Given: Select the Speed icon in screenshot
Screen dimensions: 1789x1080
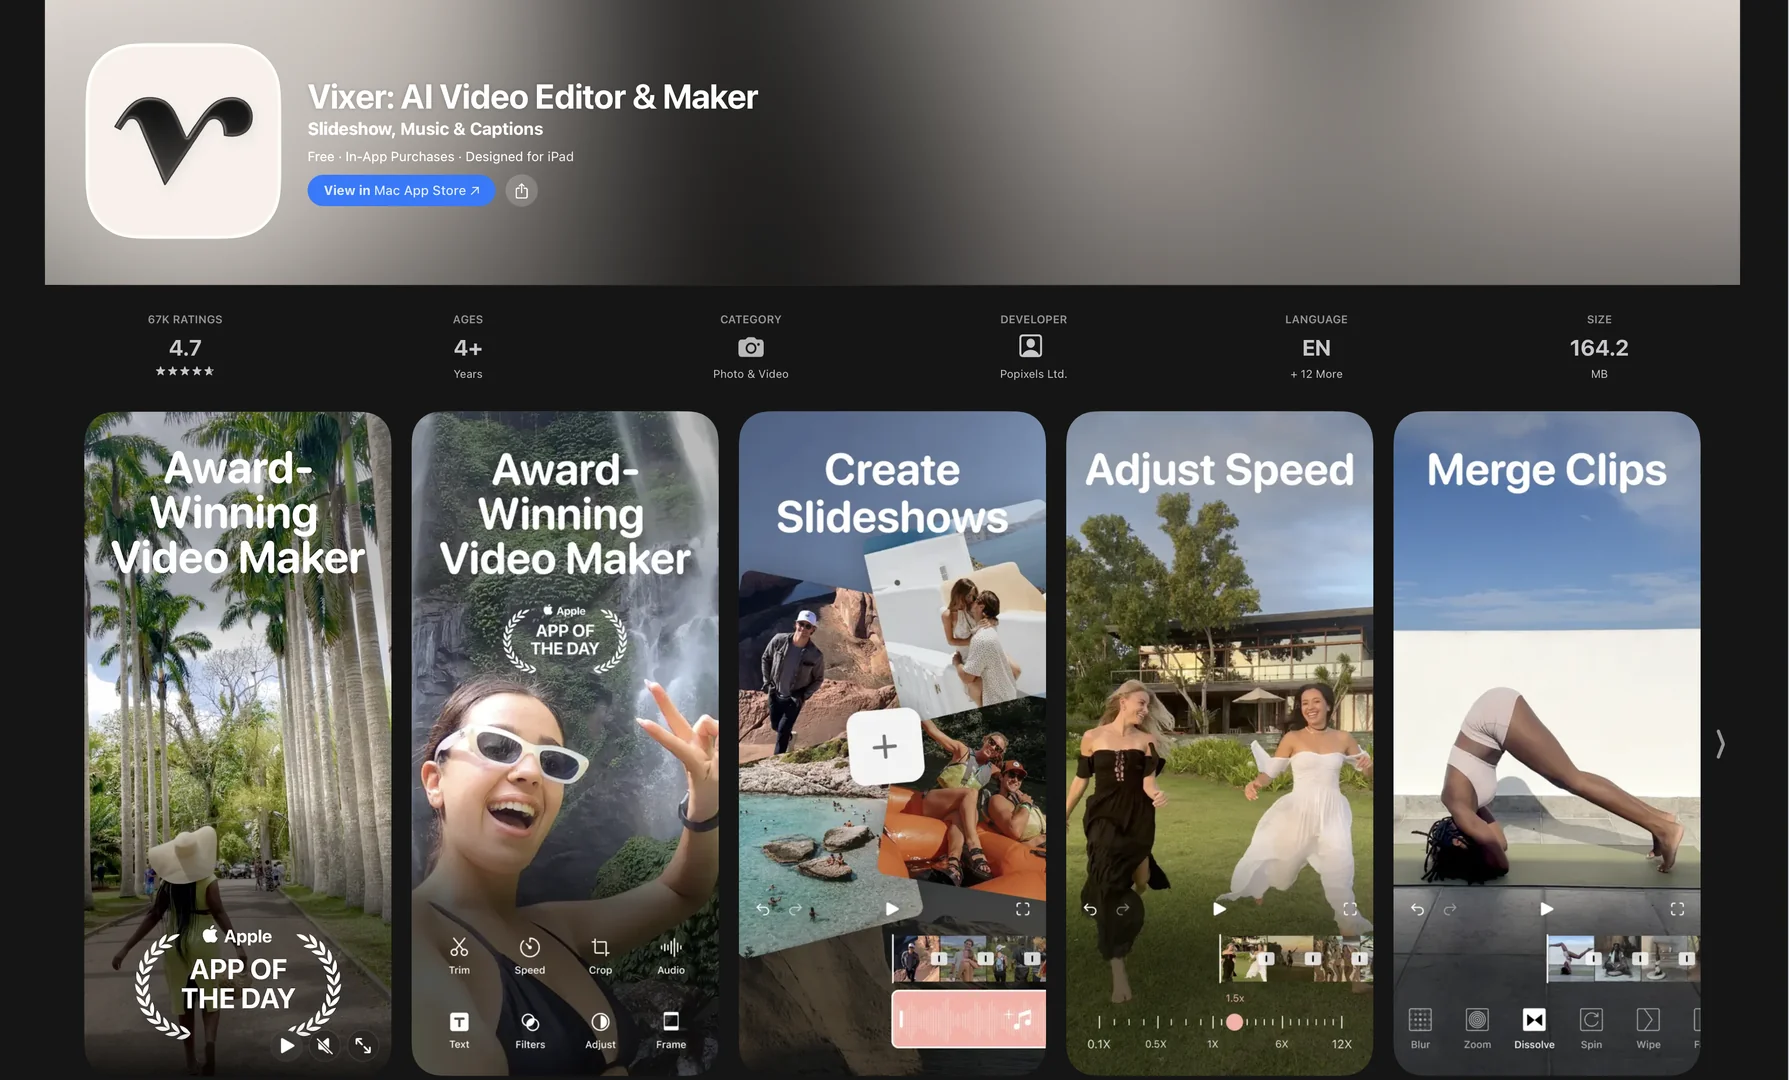Looking at the screenshot, I should [530, 947].
